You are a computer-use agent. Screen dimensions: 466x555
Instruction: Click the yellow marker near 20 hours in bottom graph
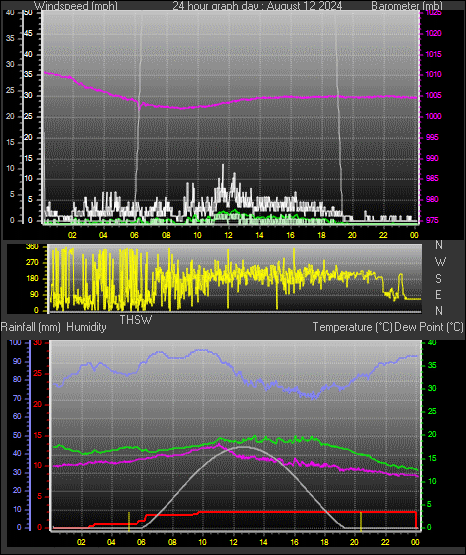[x=361, y=521]
